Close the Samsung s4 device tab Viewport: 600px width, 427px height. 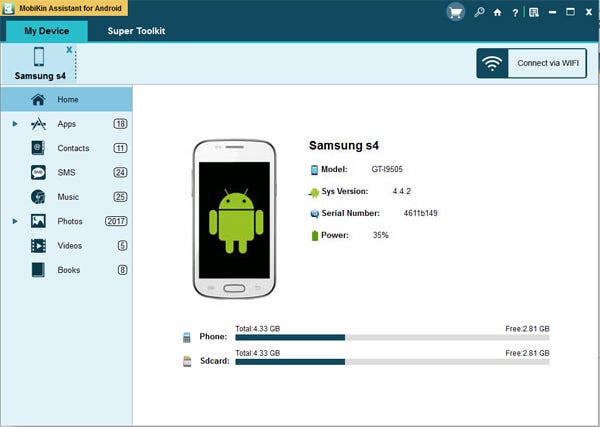pos(69,50)
